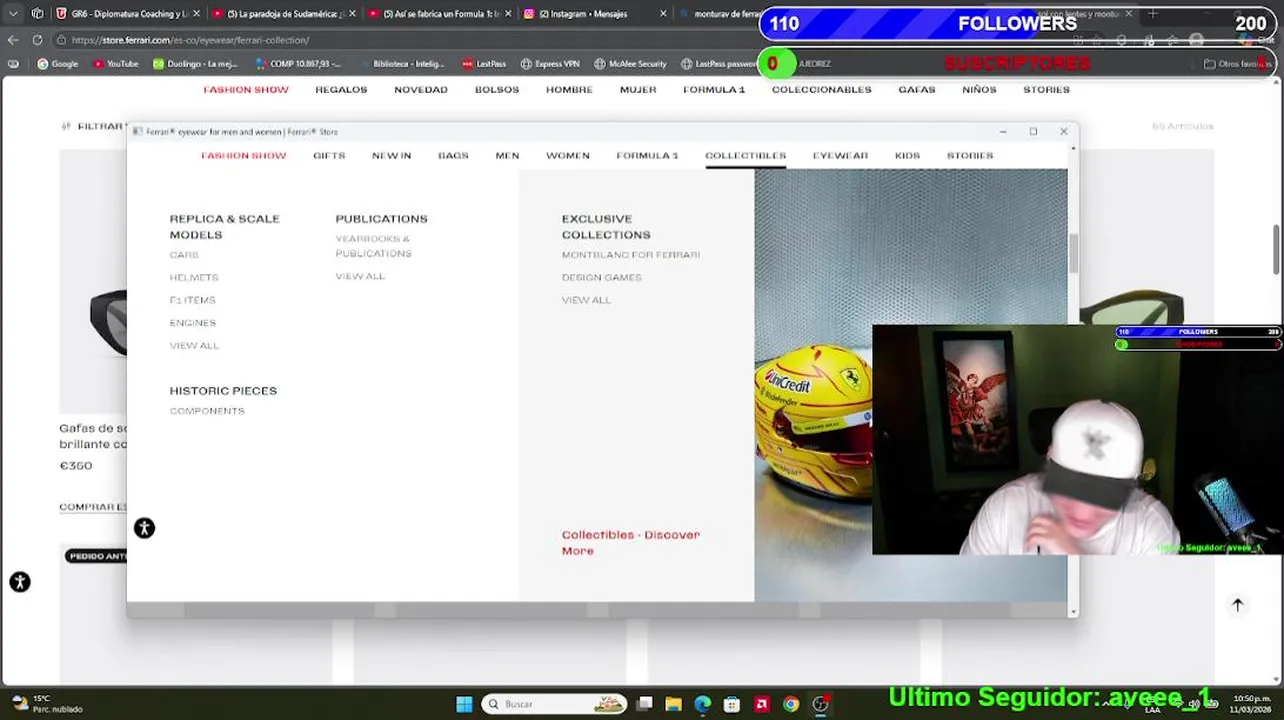
Task: Open NEW IN in the popup window menu
Action: click(391, 156)
